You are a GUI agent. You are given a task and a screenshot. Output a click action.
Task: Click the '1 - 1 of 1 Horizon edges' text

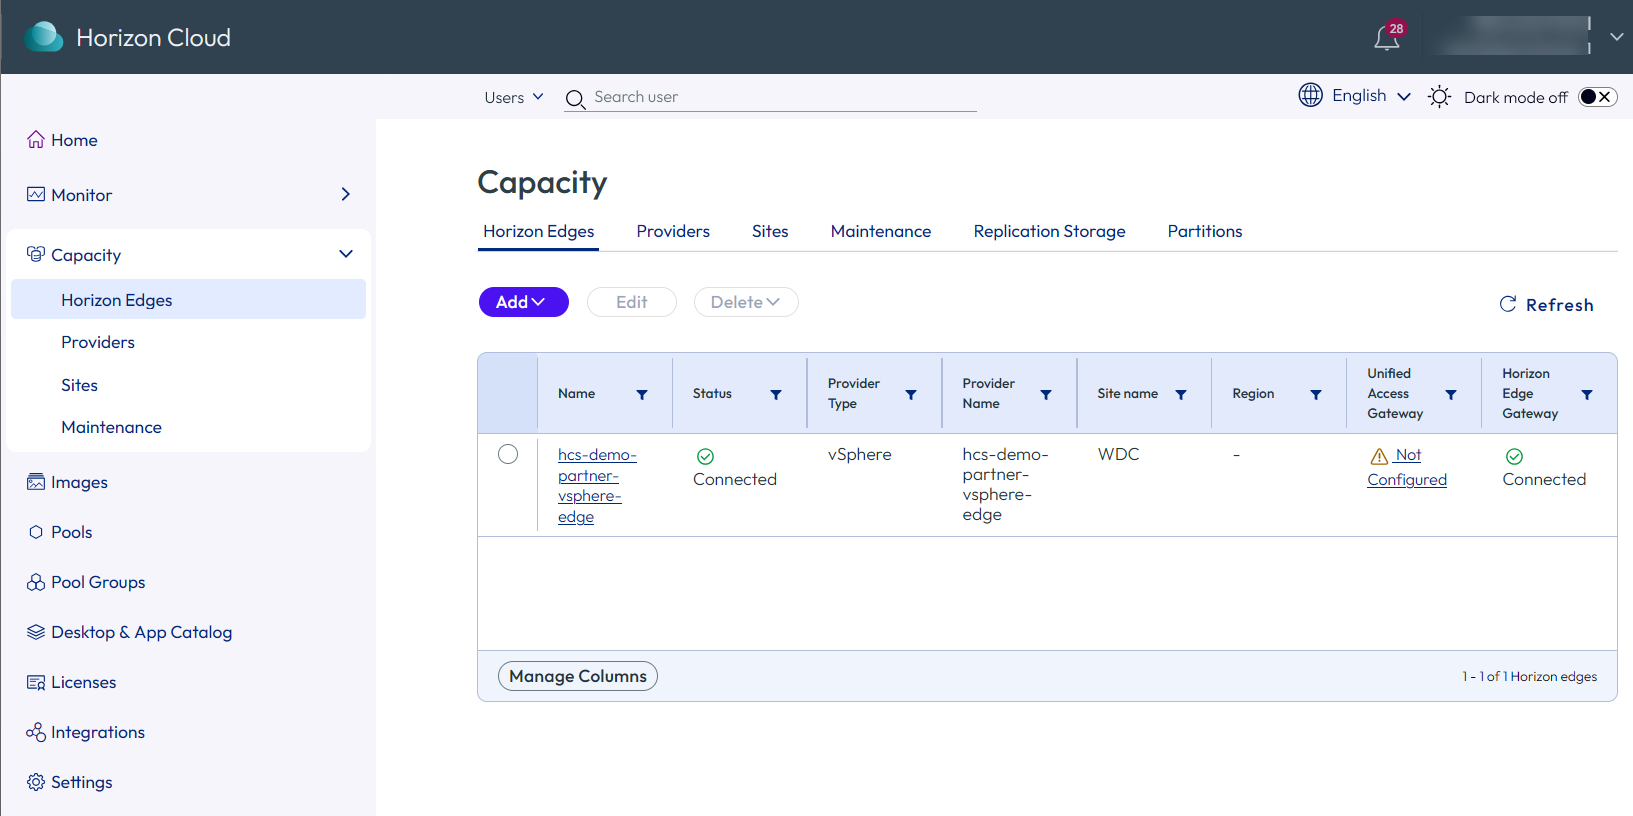click(1529, 676)
